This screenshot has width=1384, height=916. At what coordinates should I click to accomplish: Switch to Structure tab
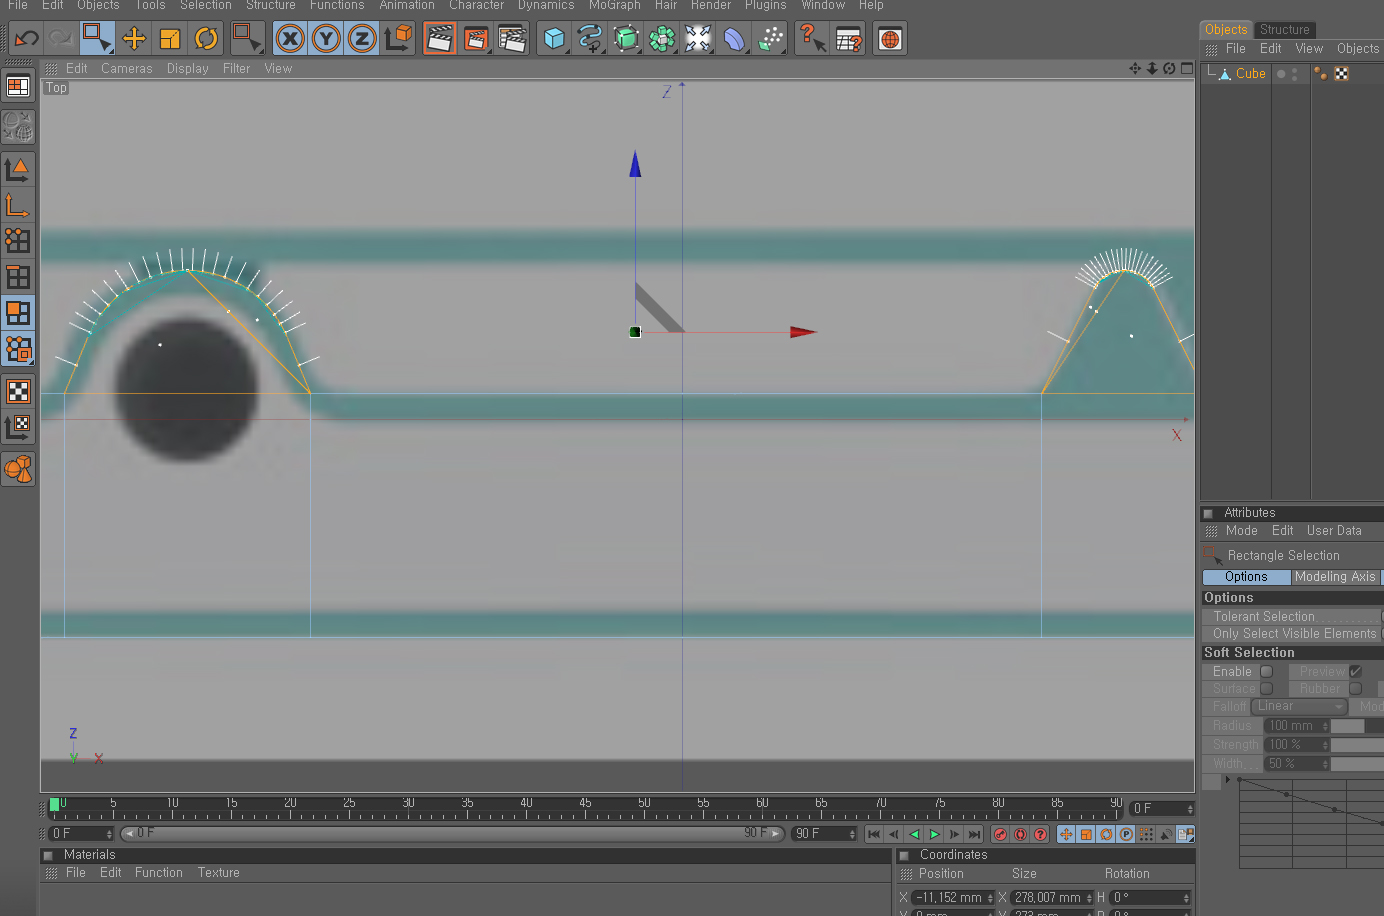coord(1285,30)
